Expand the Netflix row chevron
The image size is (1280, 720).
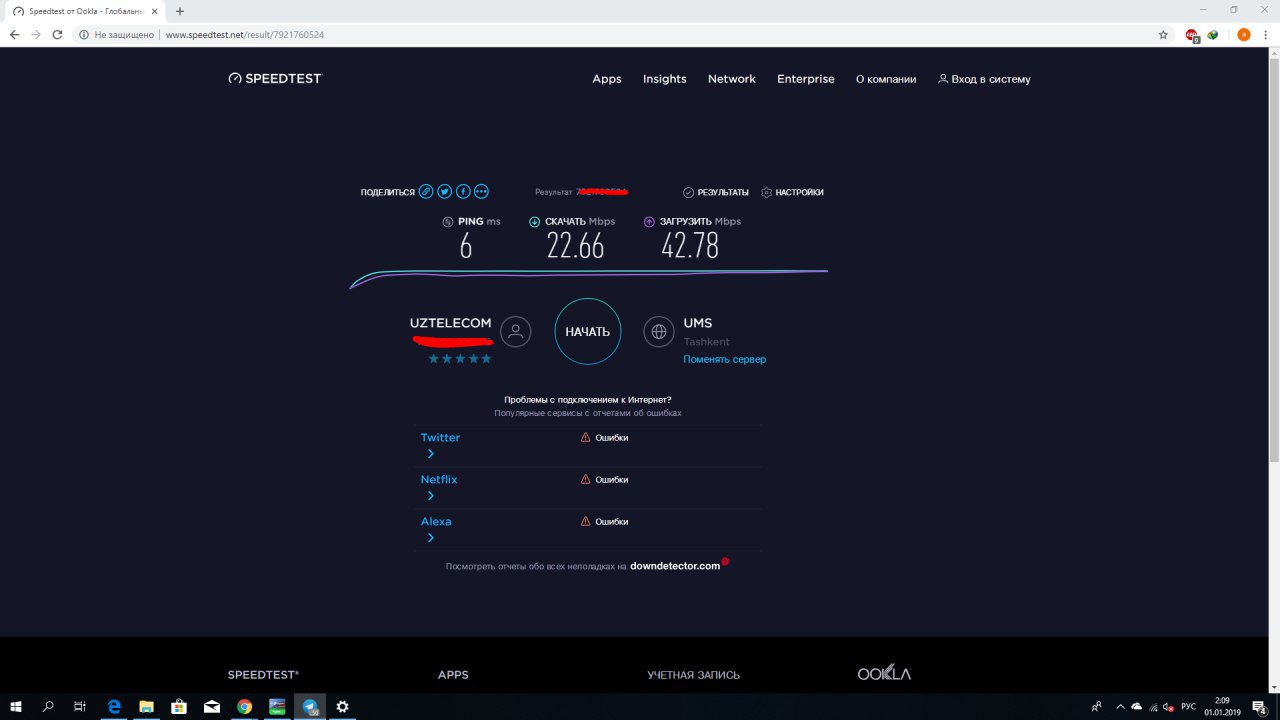click(x=431, y=496)
